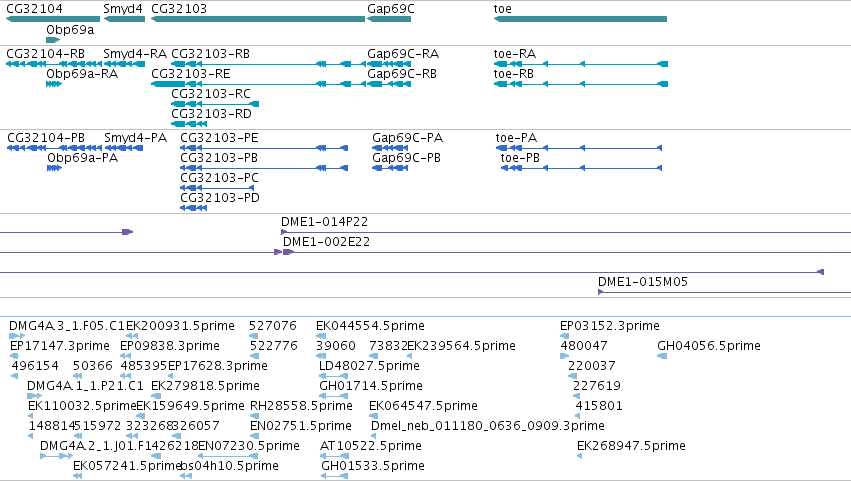Open transcript CG32104-RB label

pos(46,54)
